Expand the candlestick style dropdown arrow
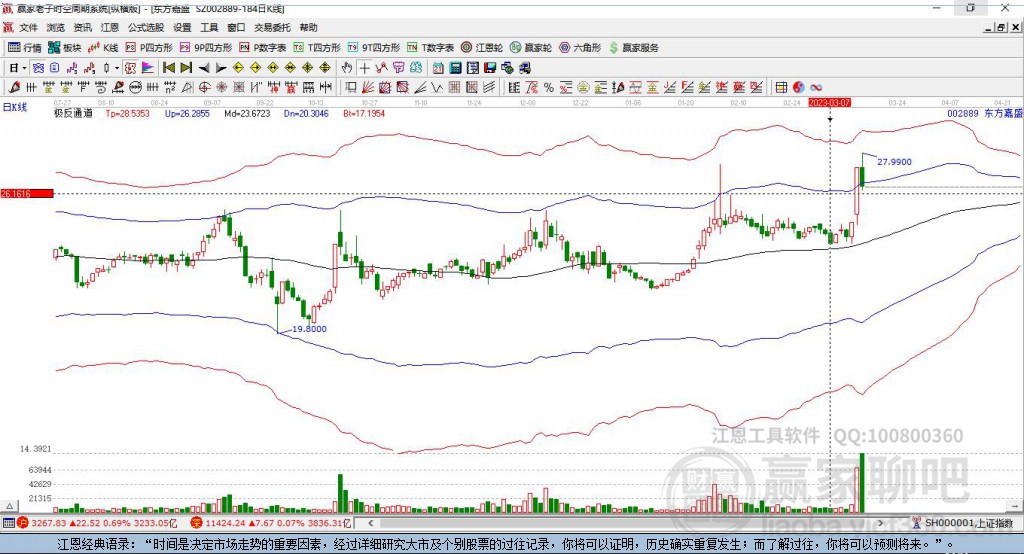The image size is (1024, 554). 116,68
